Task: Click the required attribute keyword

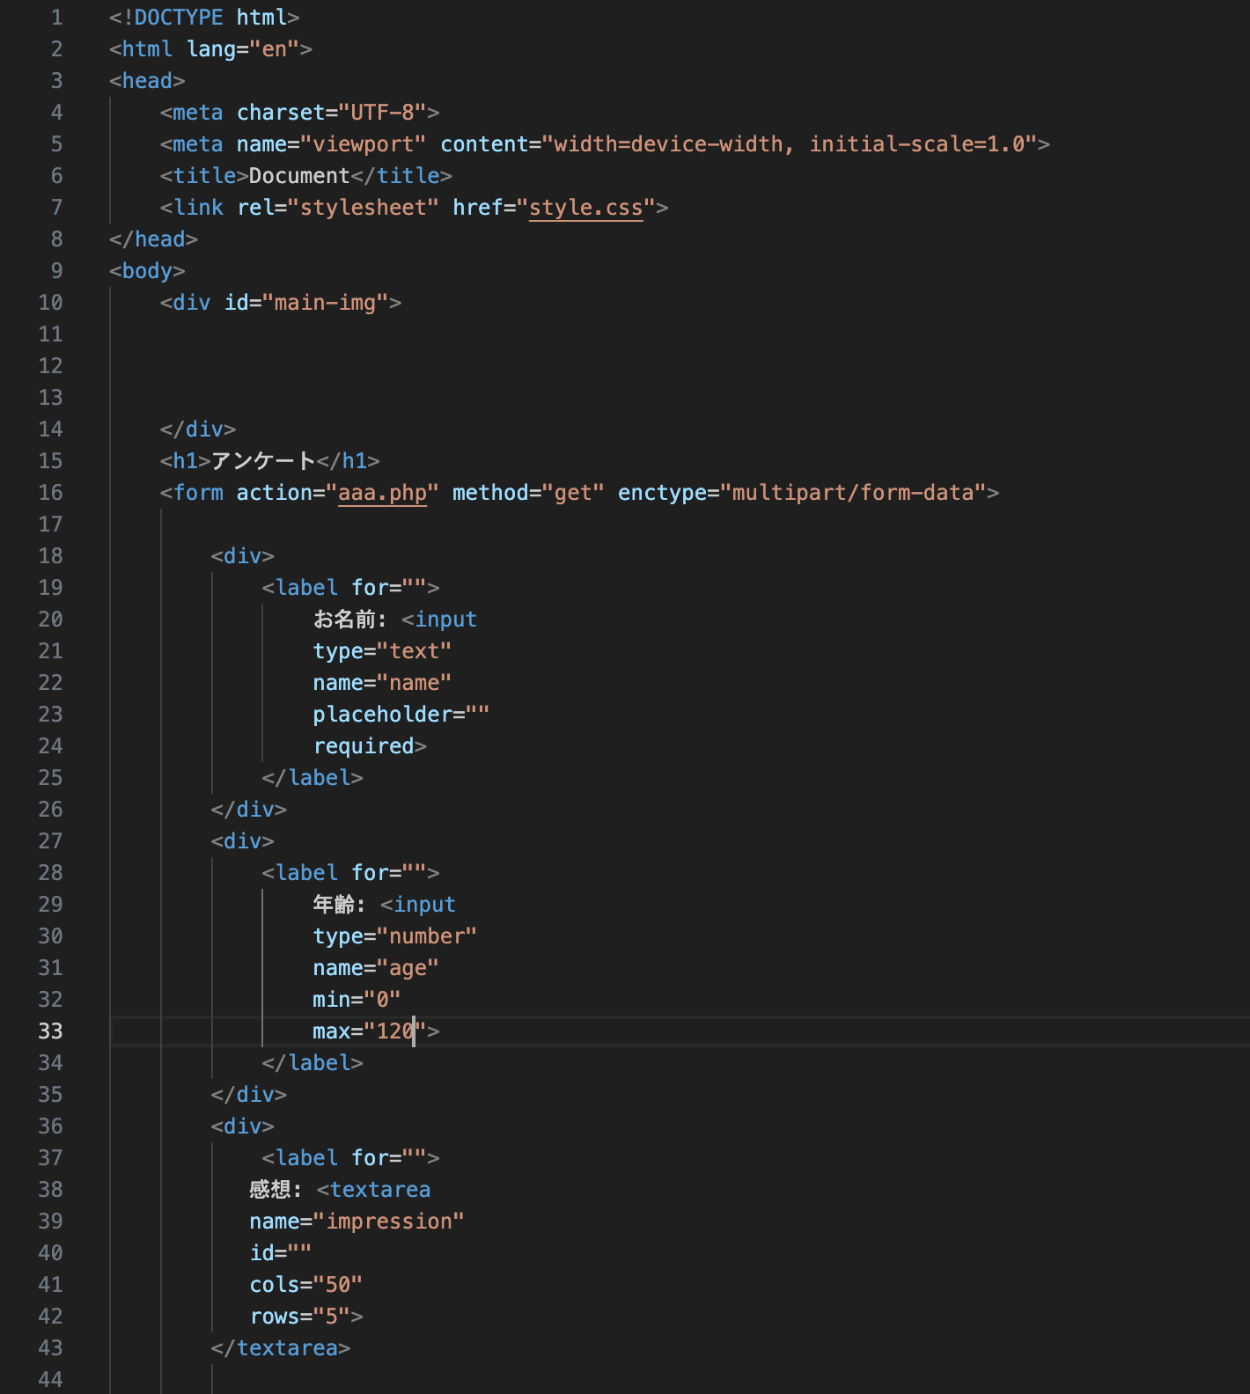Action: [x=363, y=746]
